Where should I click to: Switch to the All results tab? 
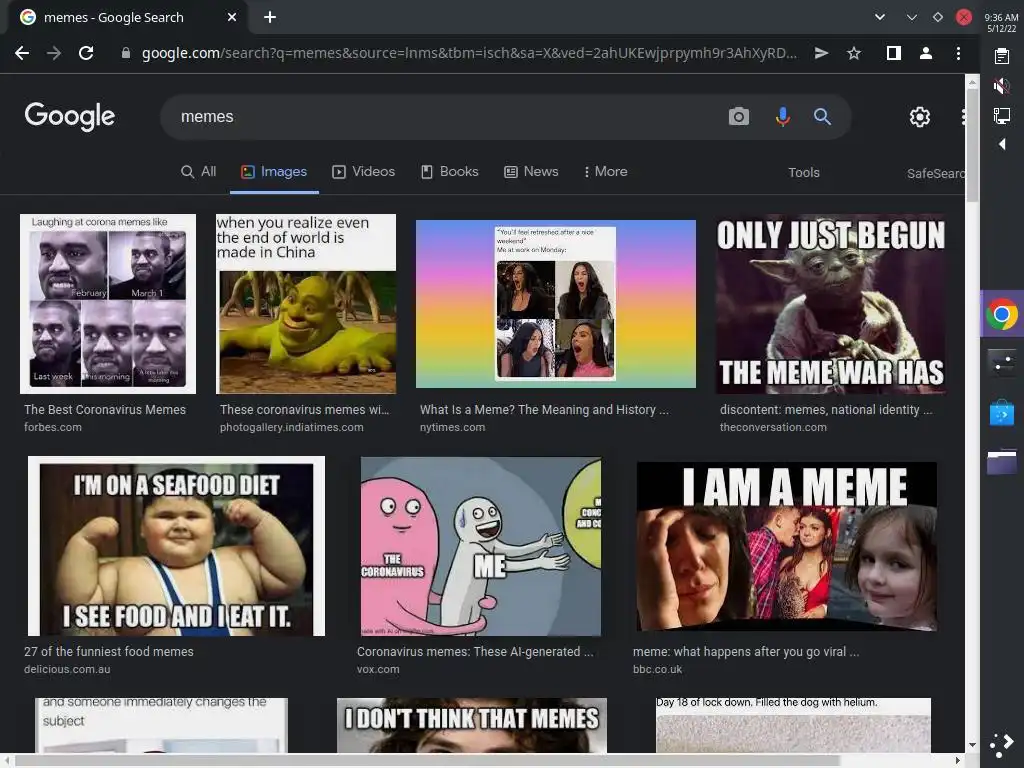point(199,172)
